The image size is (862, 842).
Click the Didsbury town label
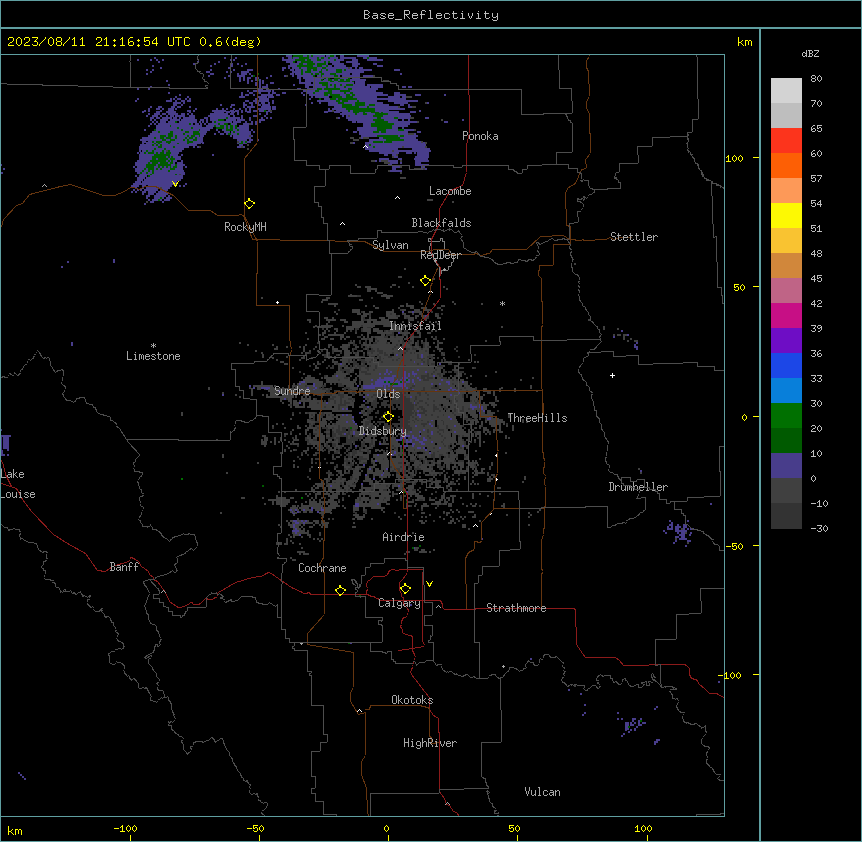pyautogui.click(x=382, y=431)
